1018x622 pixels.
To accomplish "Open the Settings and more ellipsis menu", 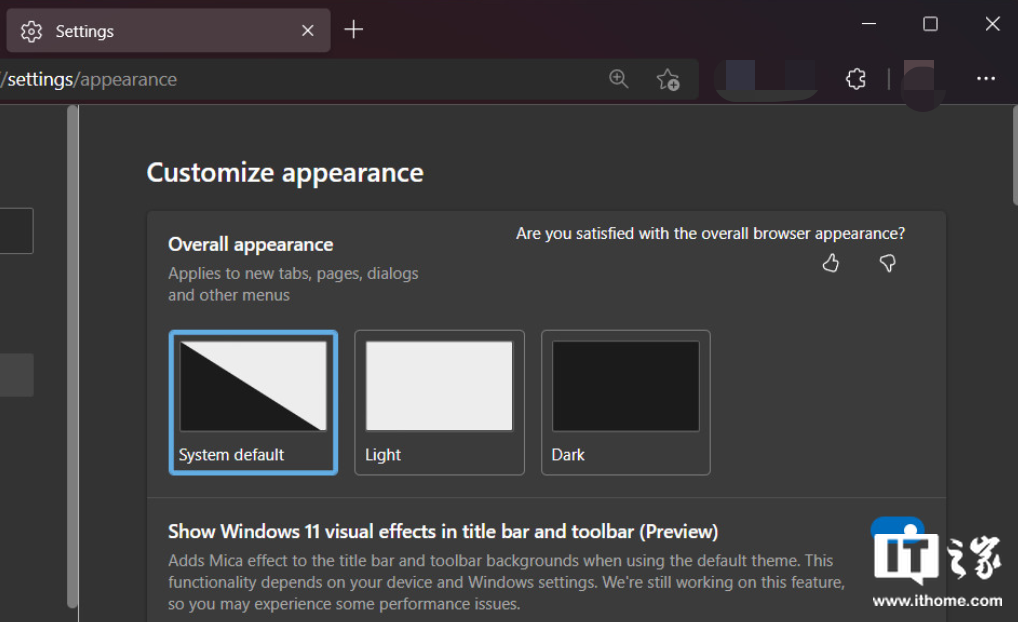I will [x=986, y=79].
